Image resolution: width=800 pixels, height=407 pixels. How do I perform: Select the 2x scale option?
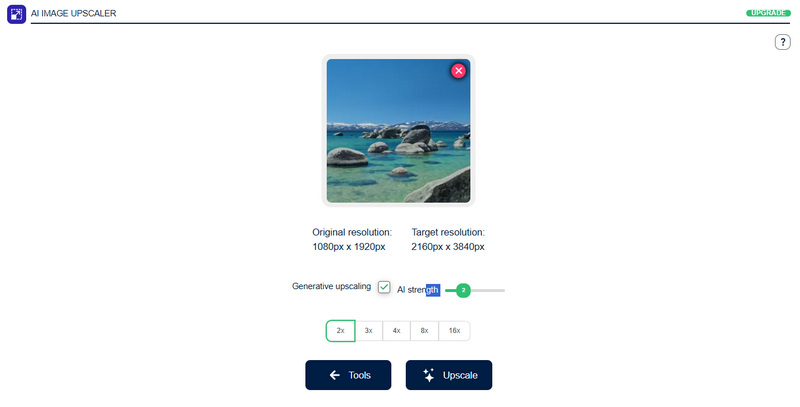[340, 330]
